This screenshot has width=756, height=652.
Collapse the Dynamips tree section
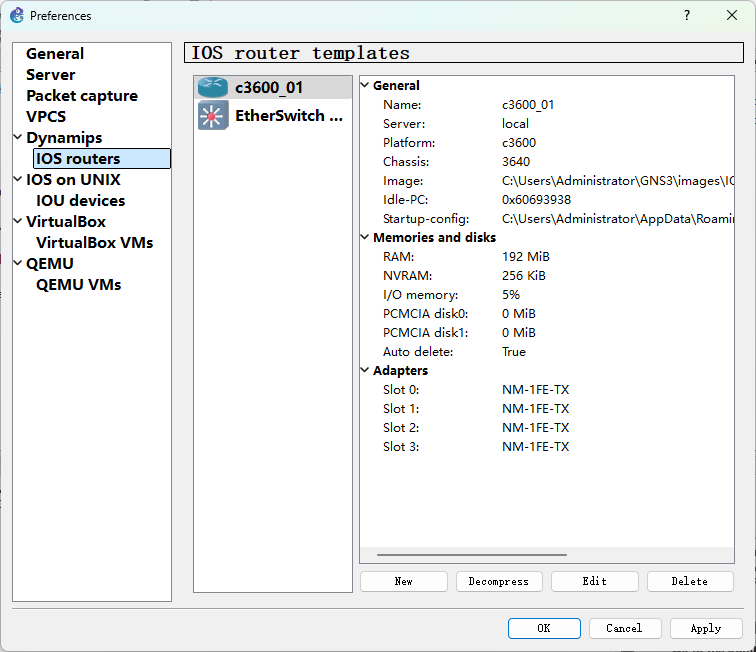(x=18, y=137)
